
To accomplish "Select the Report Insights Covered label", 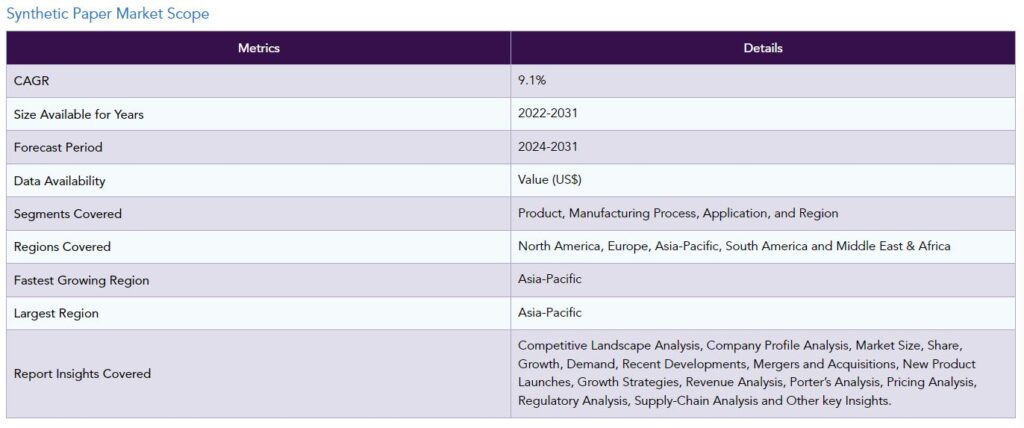I will (x=82, y=374).
